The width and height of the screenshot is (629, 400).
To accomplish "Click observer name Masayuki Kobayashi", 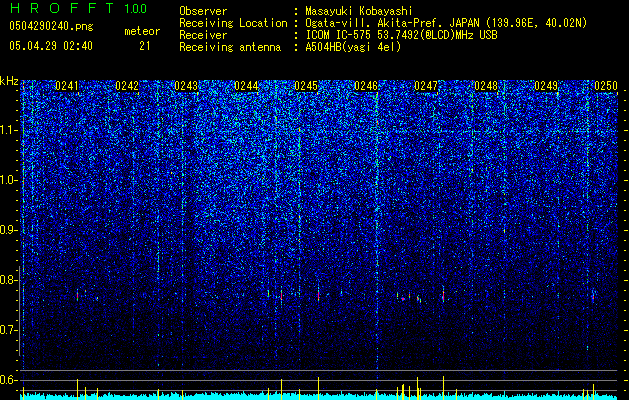I will [x=358, y=11].
